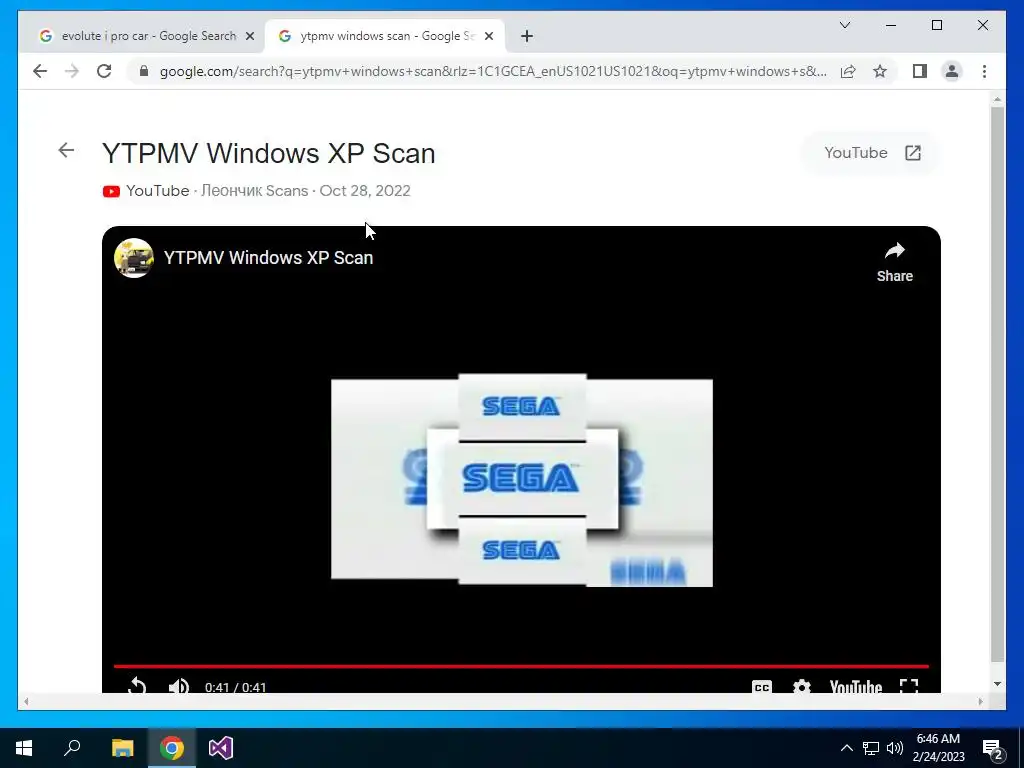The image size is (1024, 768).
Task: Click the padlock site info icon
Action: [x=144, y=71]
